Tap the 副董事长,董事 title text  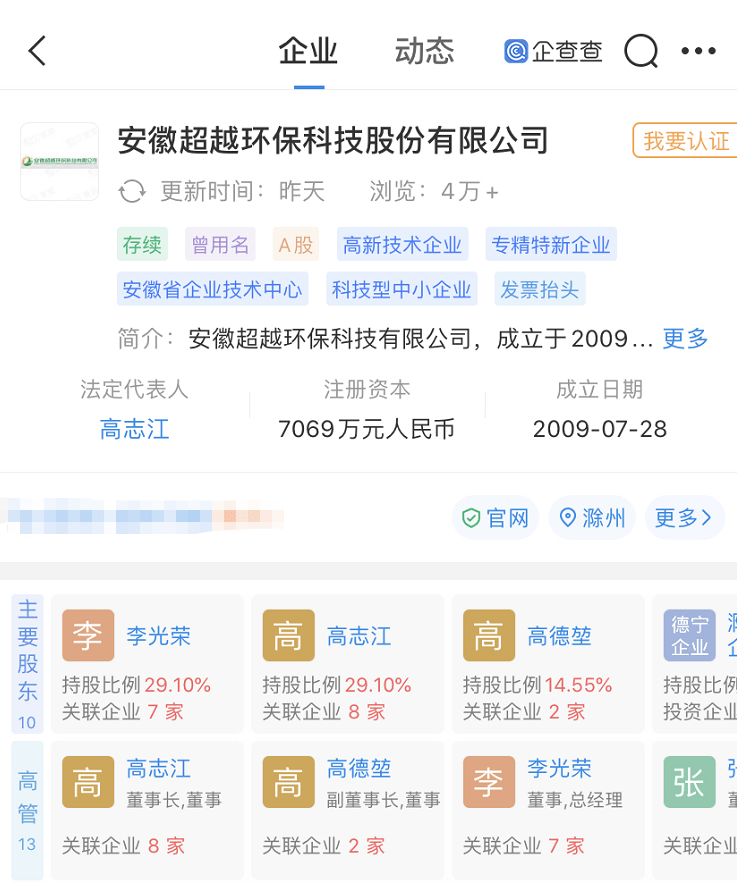click(383, 800)
